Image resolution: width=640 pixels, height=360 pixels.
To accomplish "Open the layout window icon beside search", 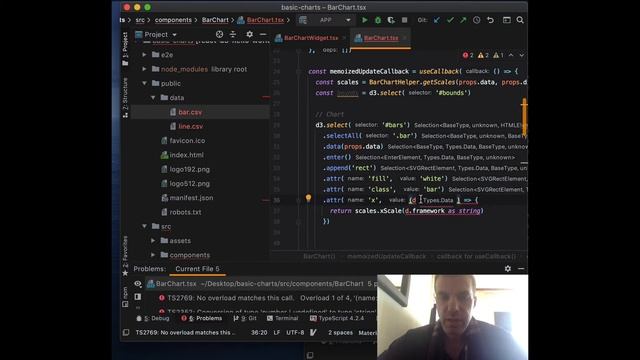I will (507, 20).
